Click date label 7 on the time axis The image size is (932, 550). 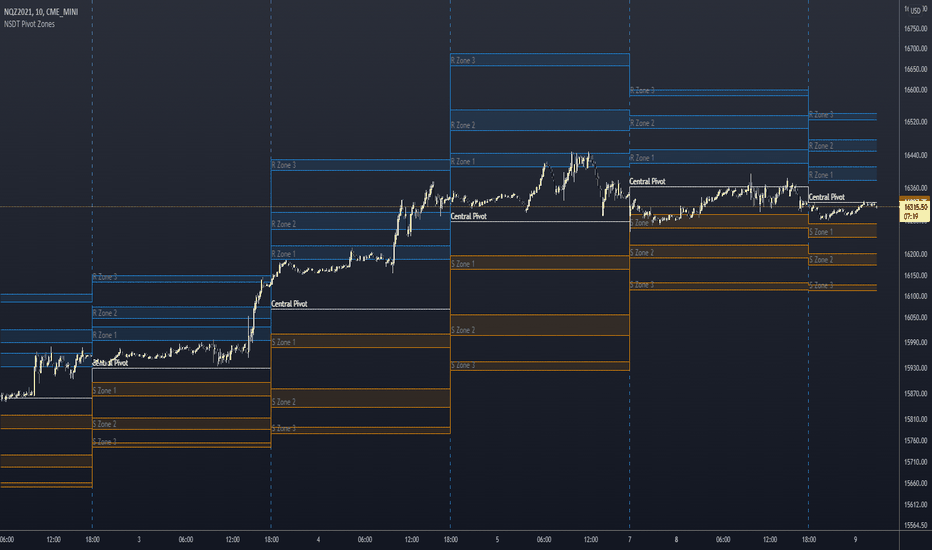629,540
